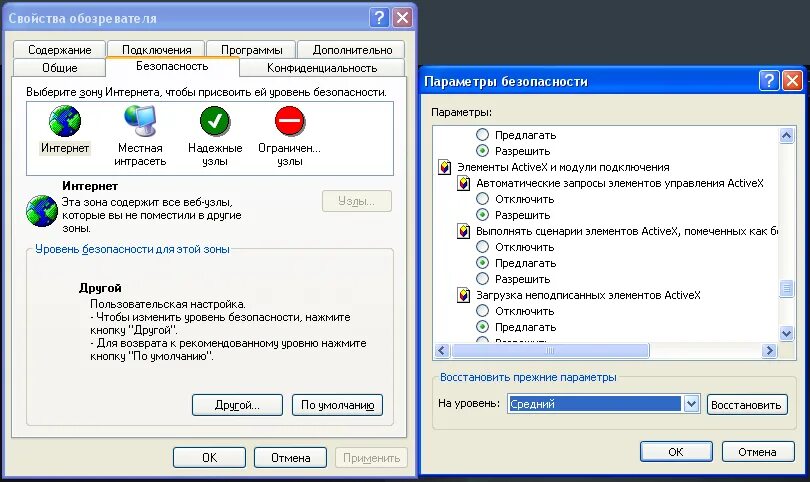Switch to the Безопасность tab
The width and height of the screenshot is (810, 482).
coord(172,66)
